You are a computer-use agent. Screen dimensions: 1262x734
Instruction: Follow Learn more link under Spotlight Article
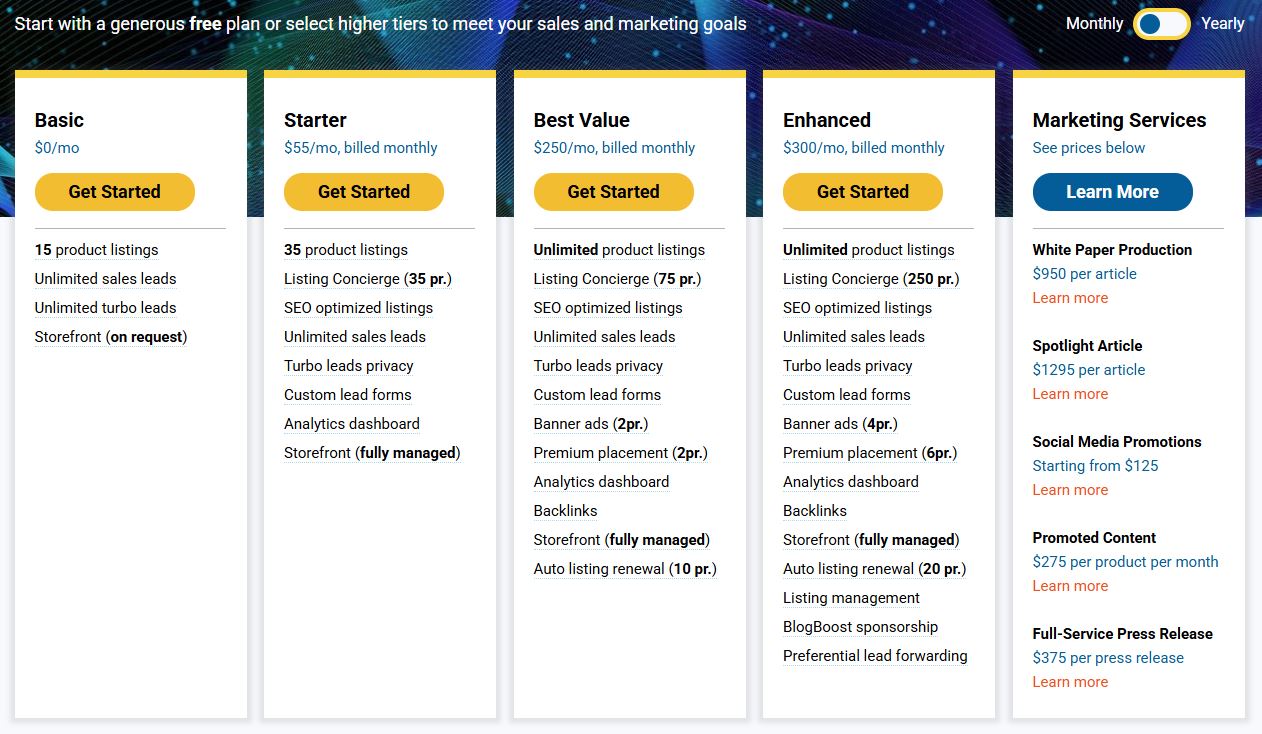(1070, 394)
